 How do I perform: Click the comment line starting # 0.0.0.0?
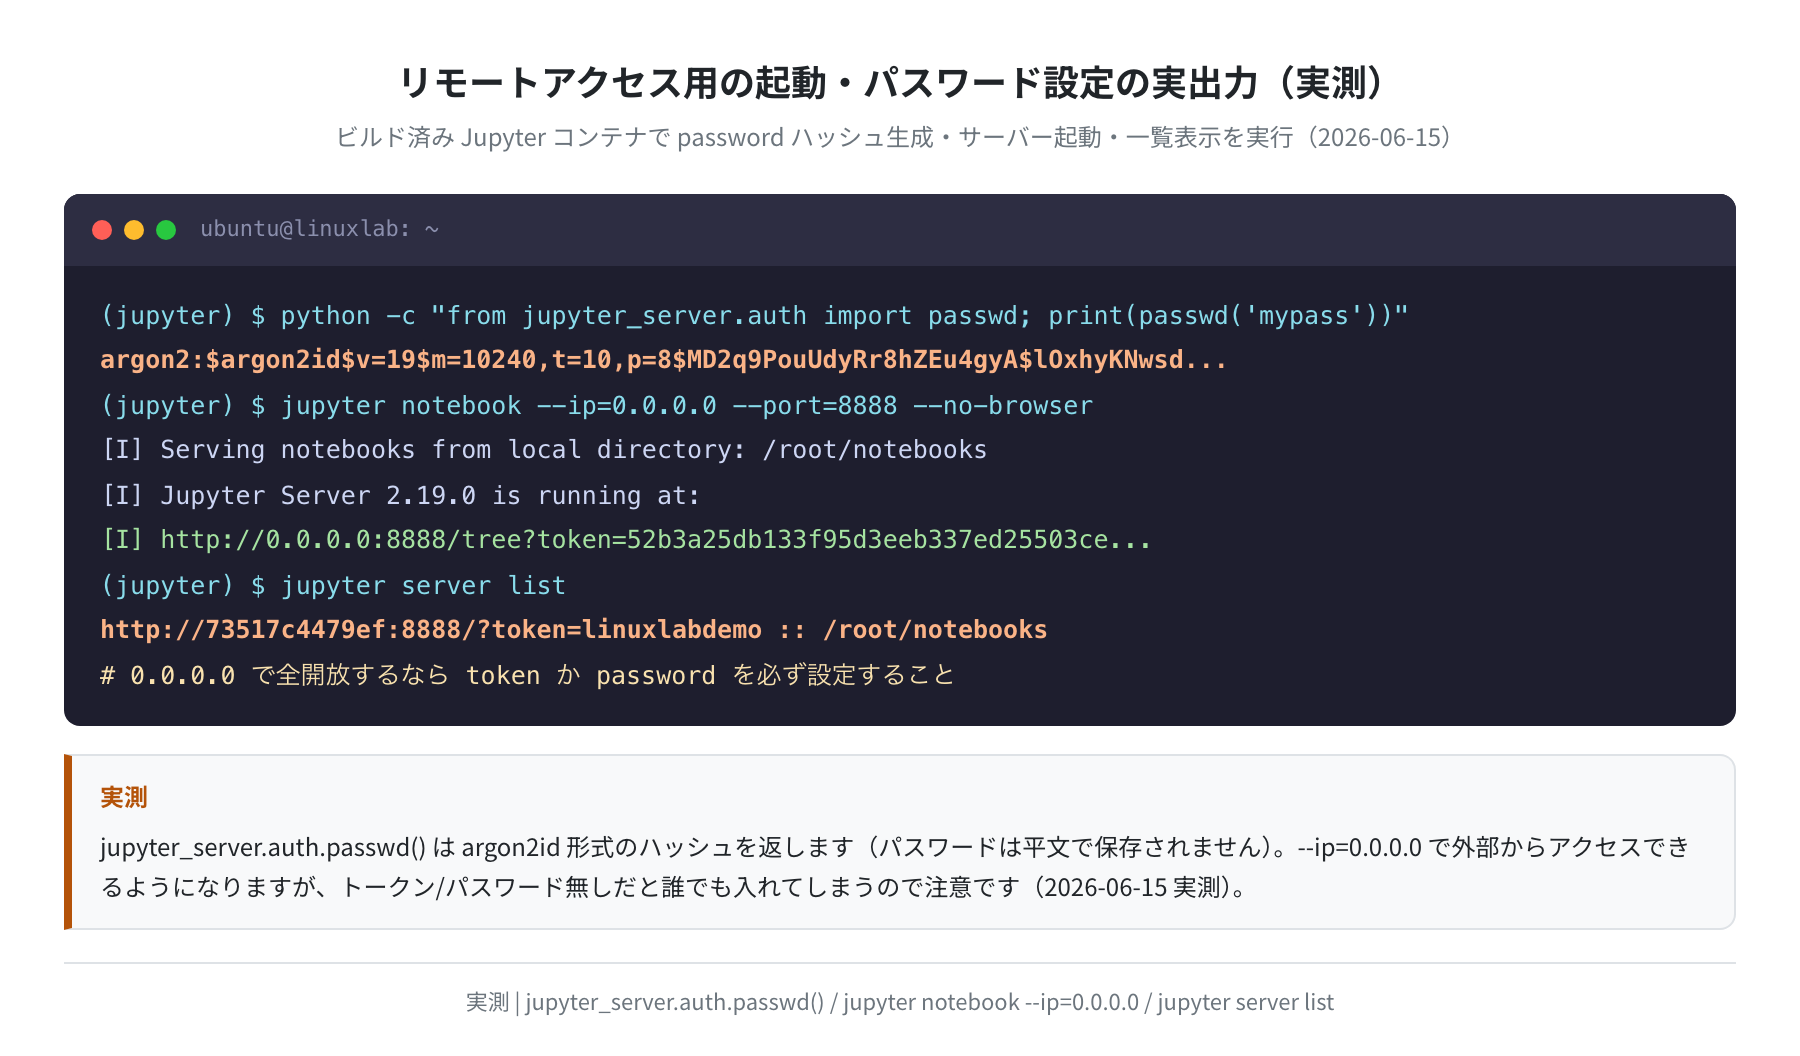pos(527,676)
